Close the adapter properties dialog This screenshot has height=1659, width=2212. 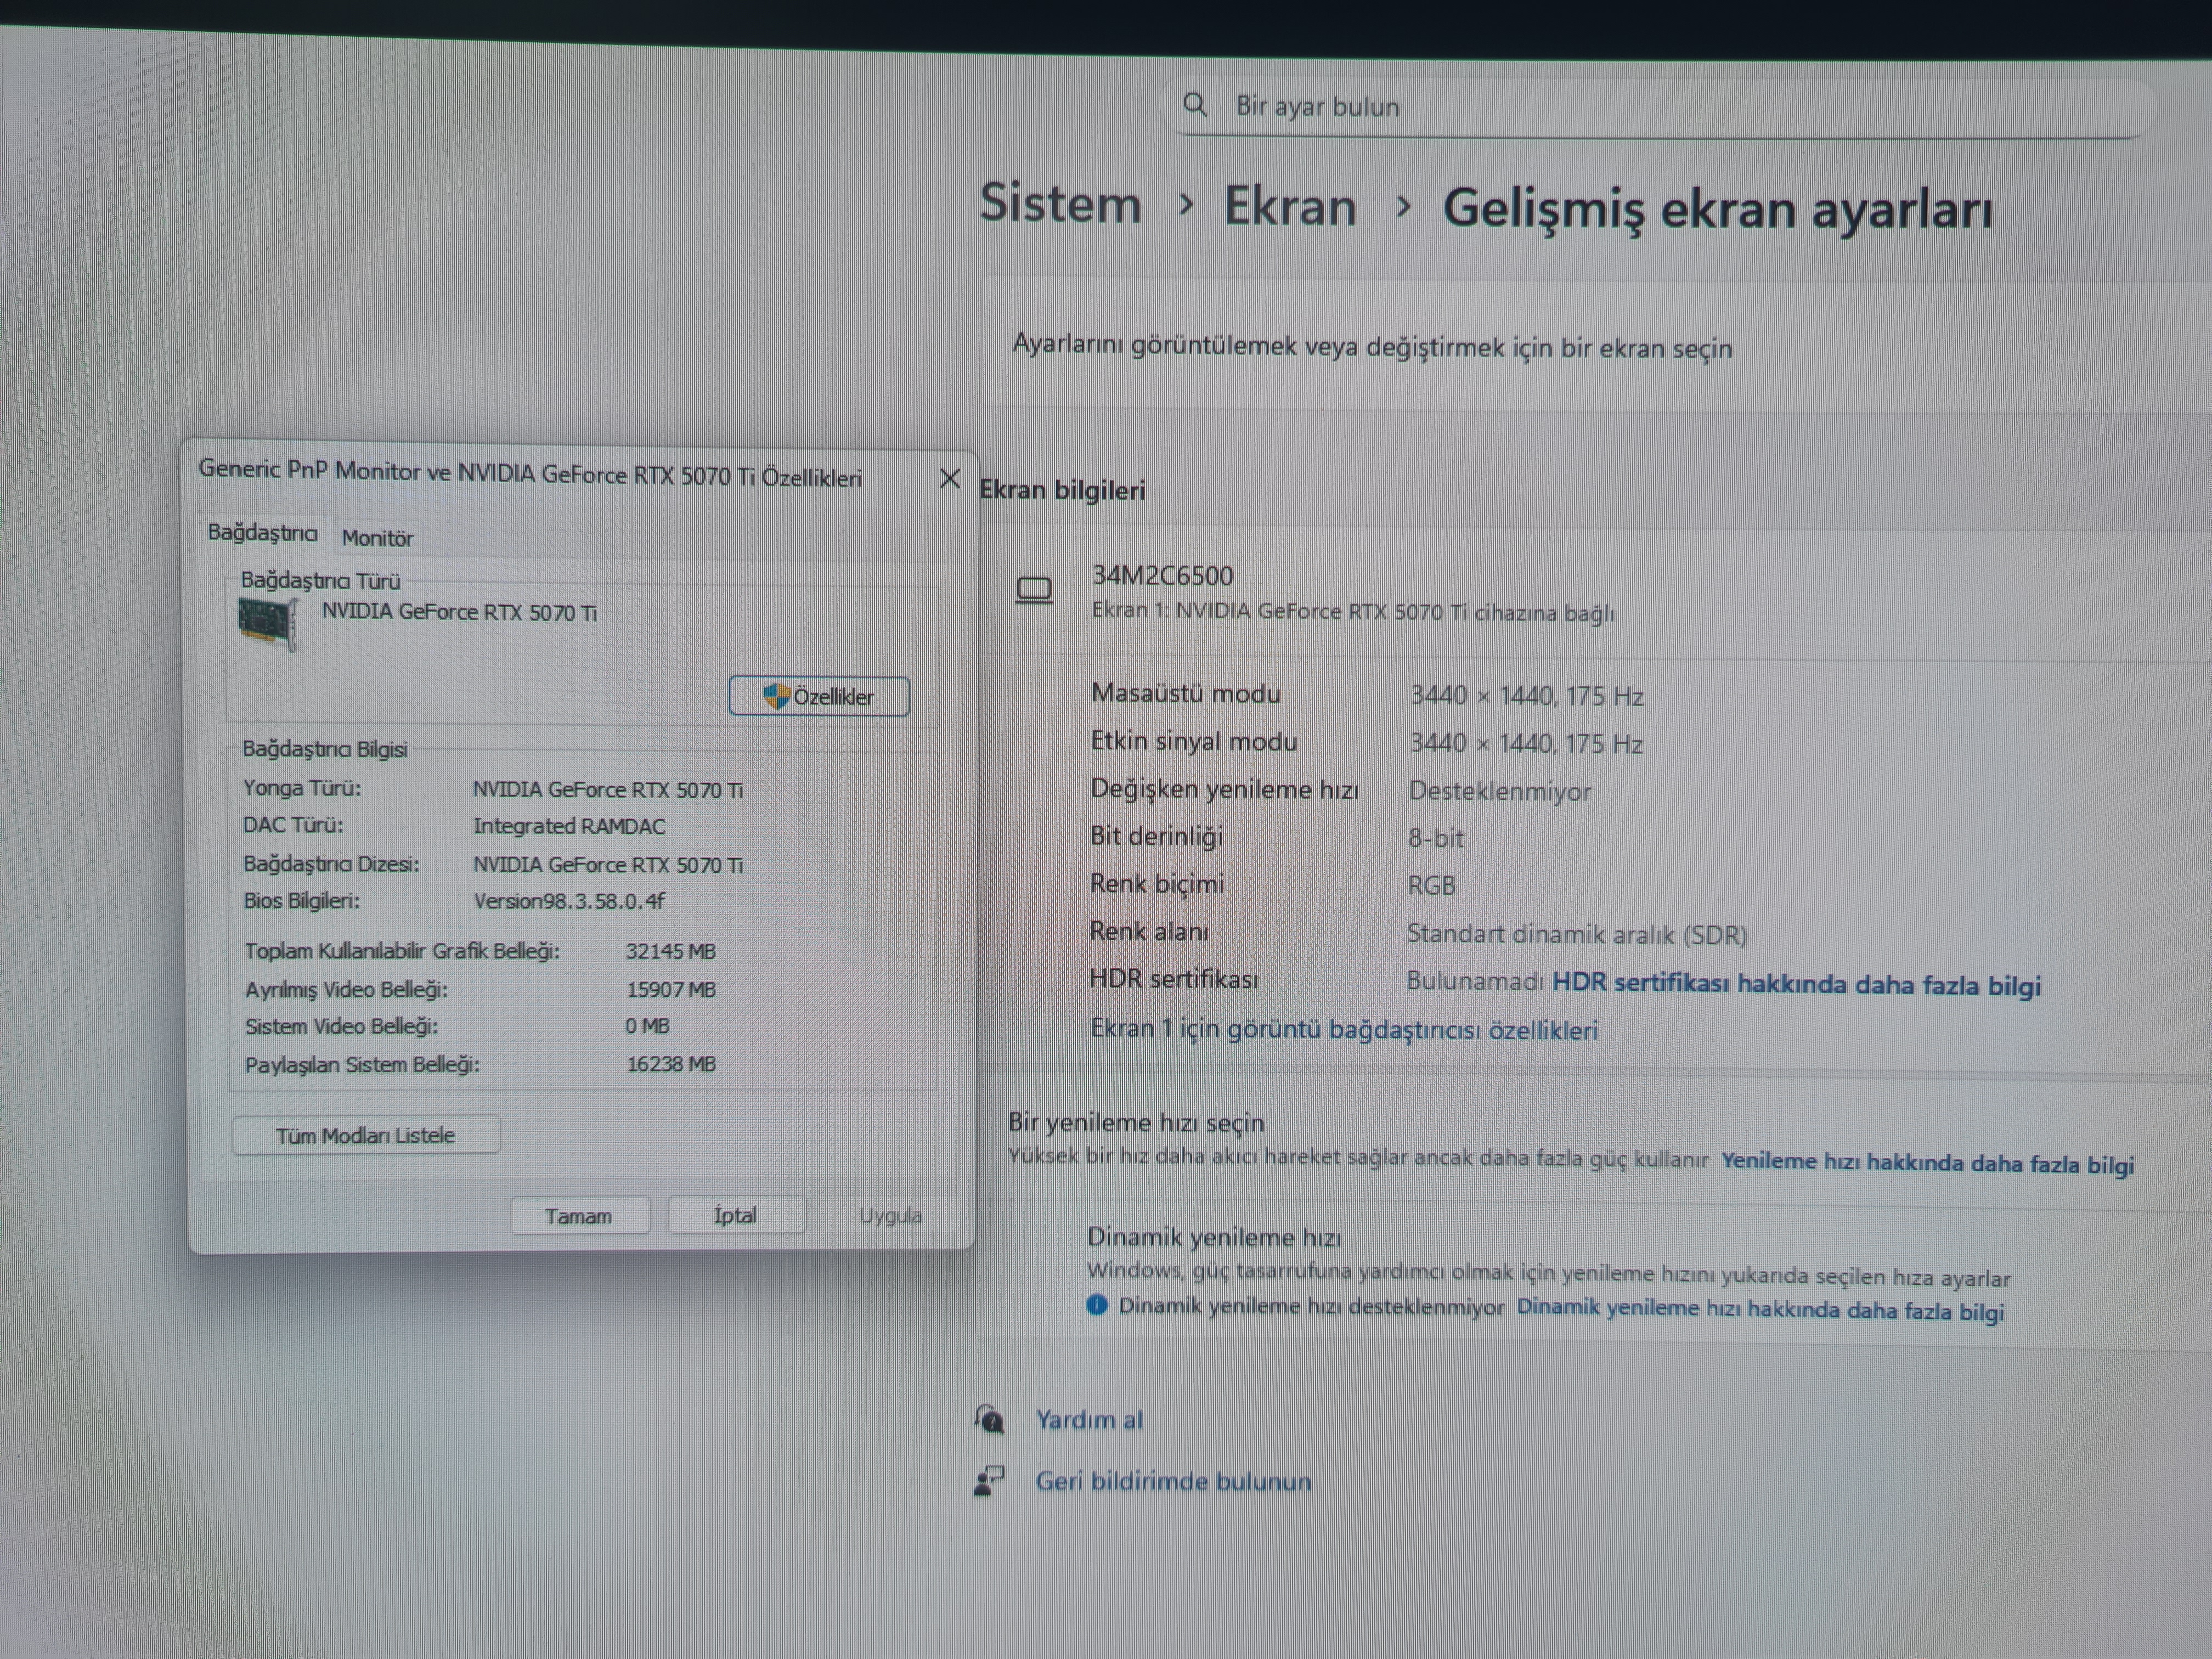coord(950,479)
